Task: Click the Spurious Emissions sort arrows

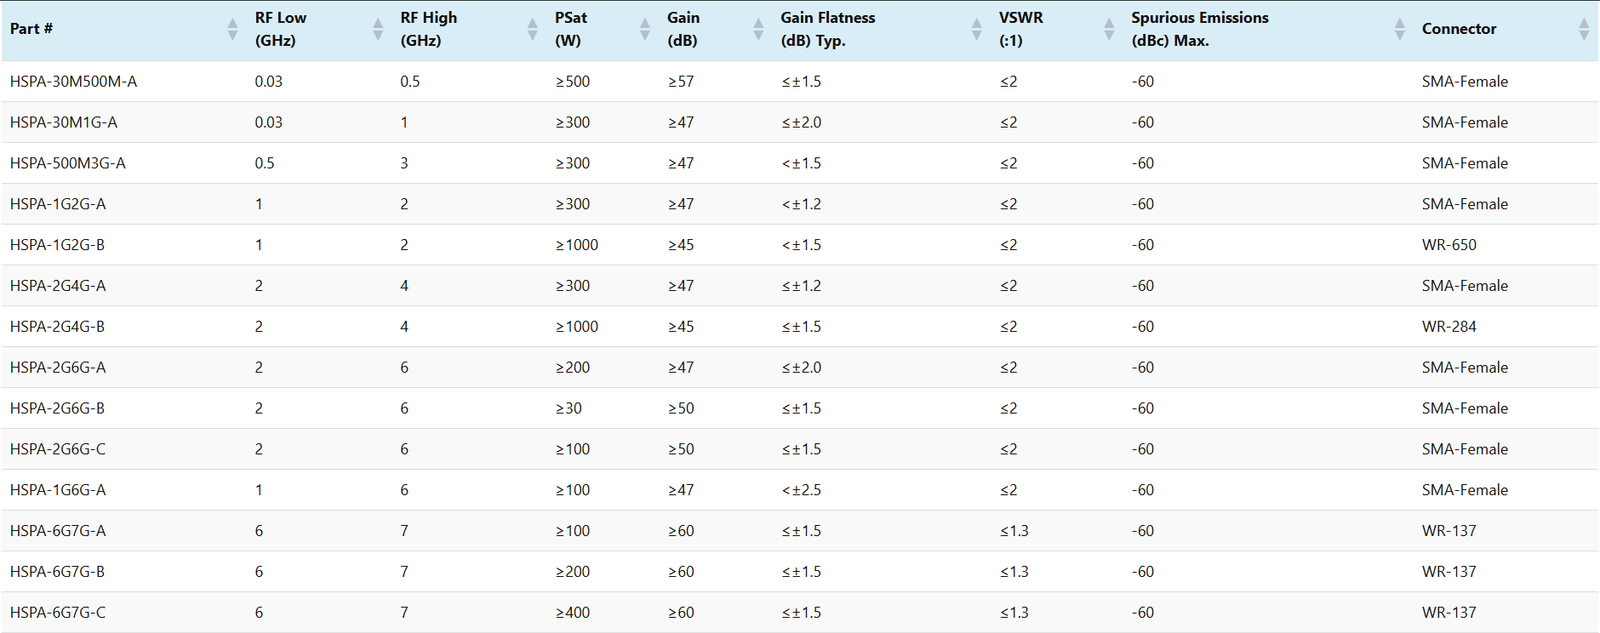Action: pos(1399,29)
